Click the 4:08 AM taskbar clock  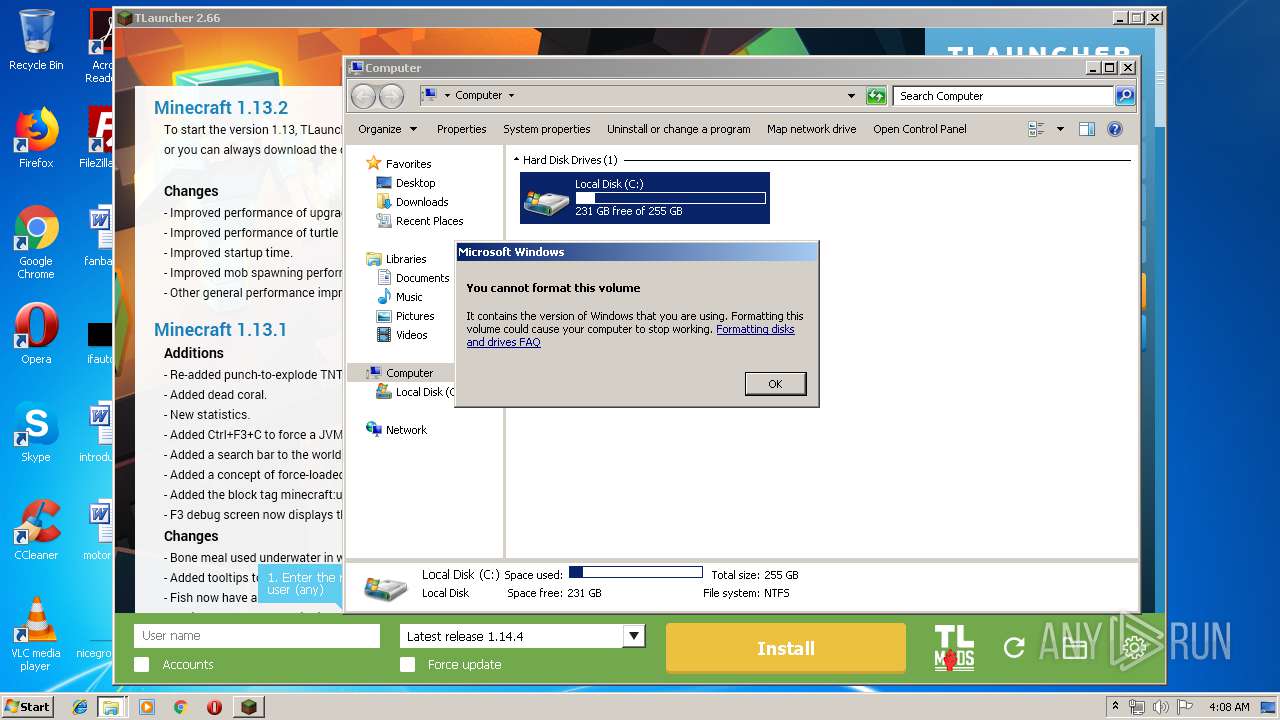pyautogui.click(x=1229, y=707)
